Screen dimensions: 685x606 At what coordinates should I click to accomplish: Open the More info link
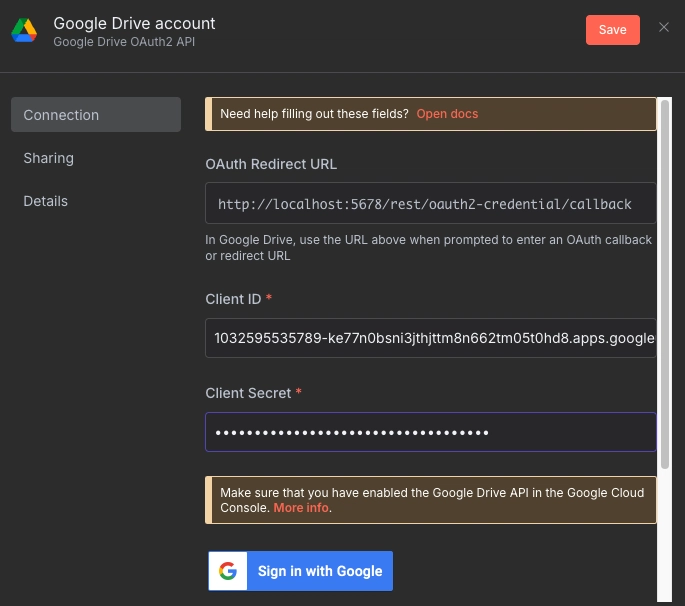[301, 508]
